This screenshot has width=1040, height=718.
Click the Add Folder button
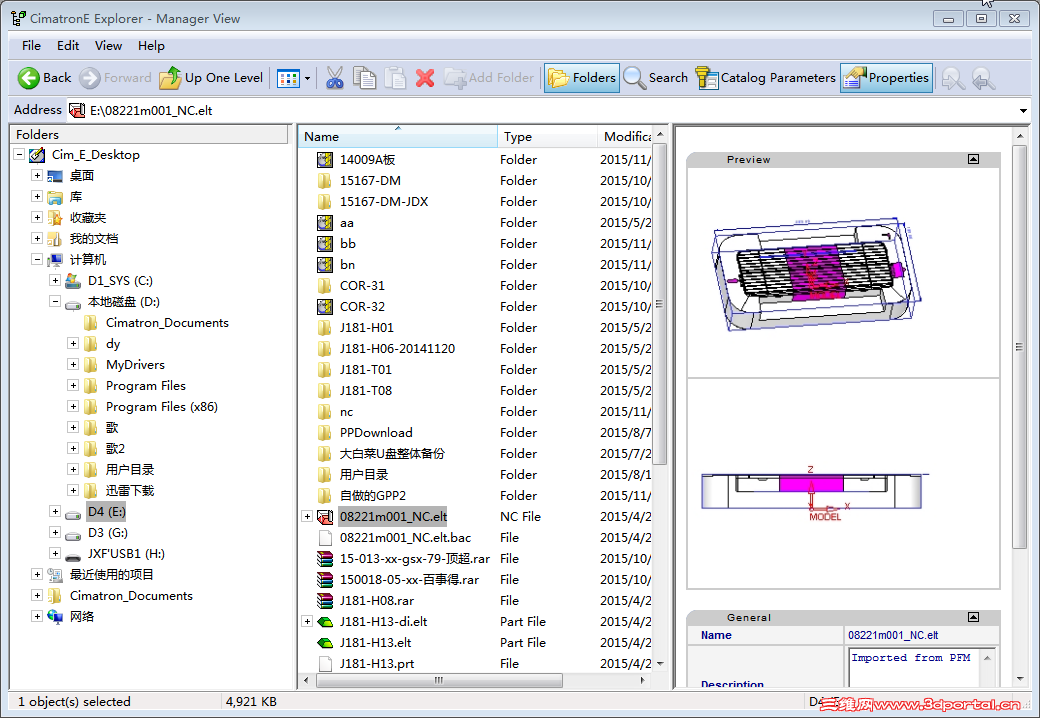(x=489, y=78)
